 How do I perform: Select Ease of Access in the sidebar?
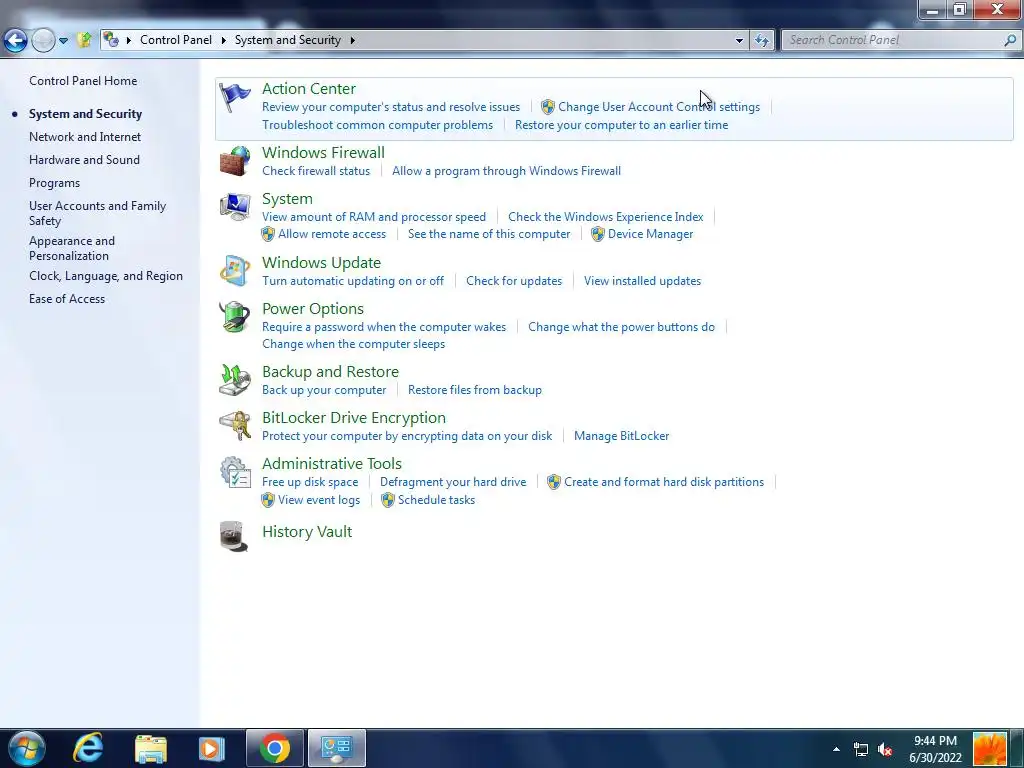point(67,298)
